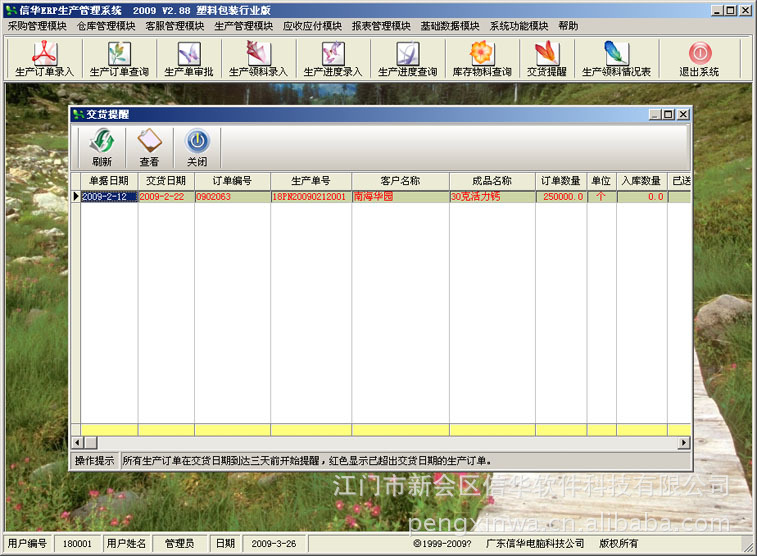Expand the 系统功能模块 menu
This screenshot has width=757, height=556.
(x=519, y=26)
